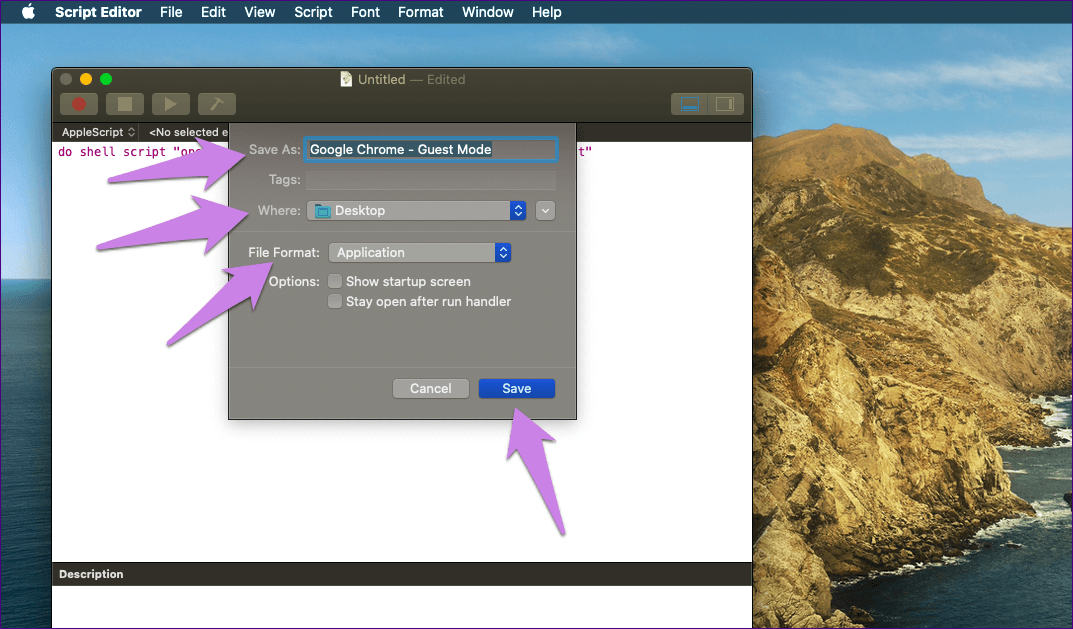
Task: Click the Save As name field
Action: pos(431,149)
